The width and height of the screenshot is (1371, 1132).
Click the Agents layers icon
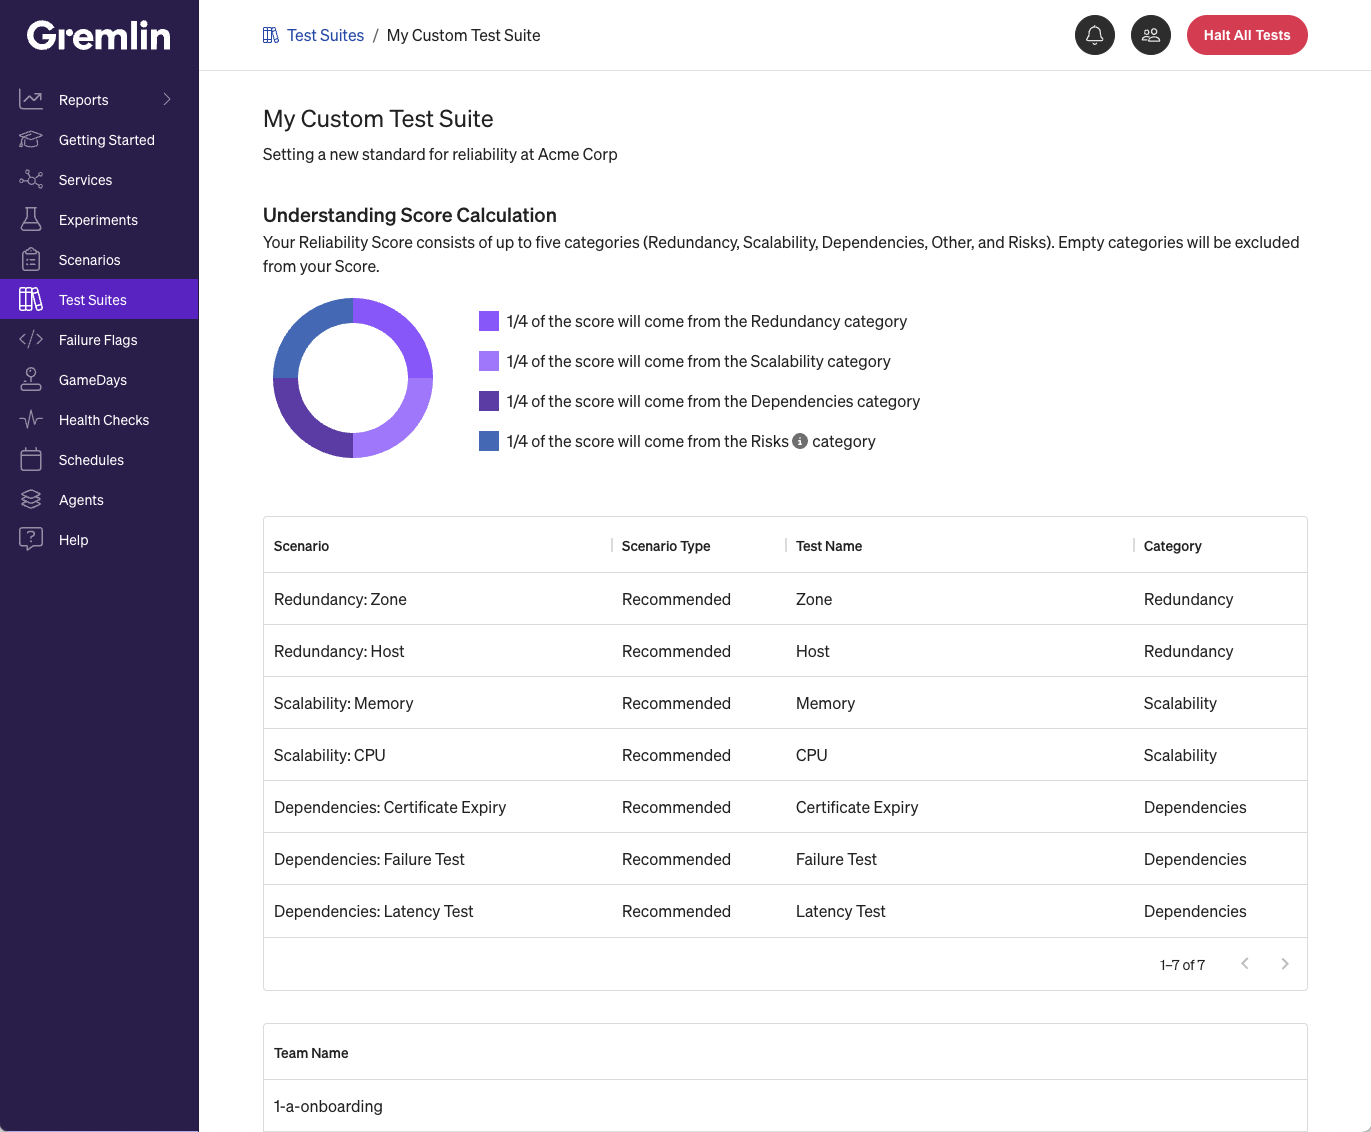pyautogui.click(x=30, y=499)
